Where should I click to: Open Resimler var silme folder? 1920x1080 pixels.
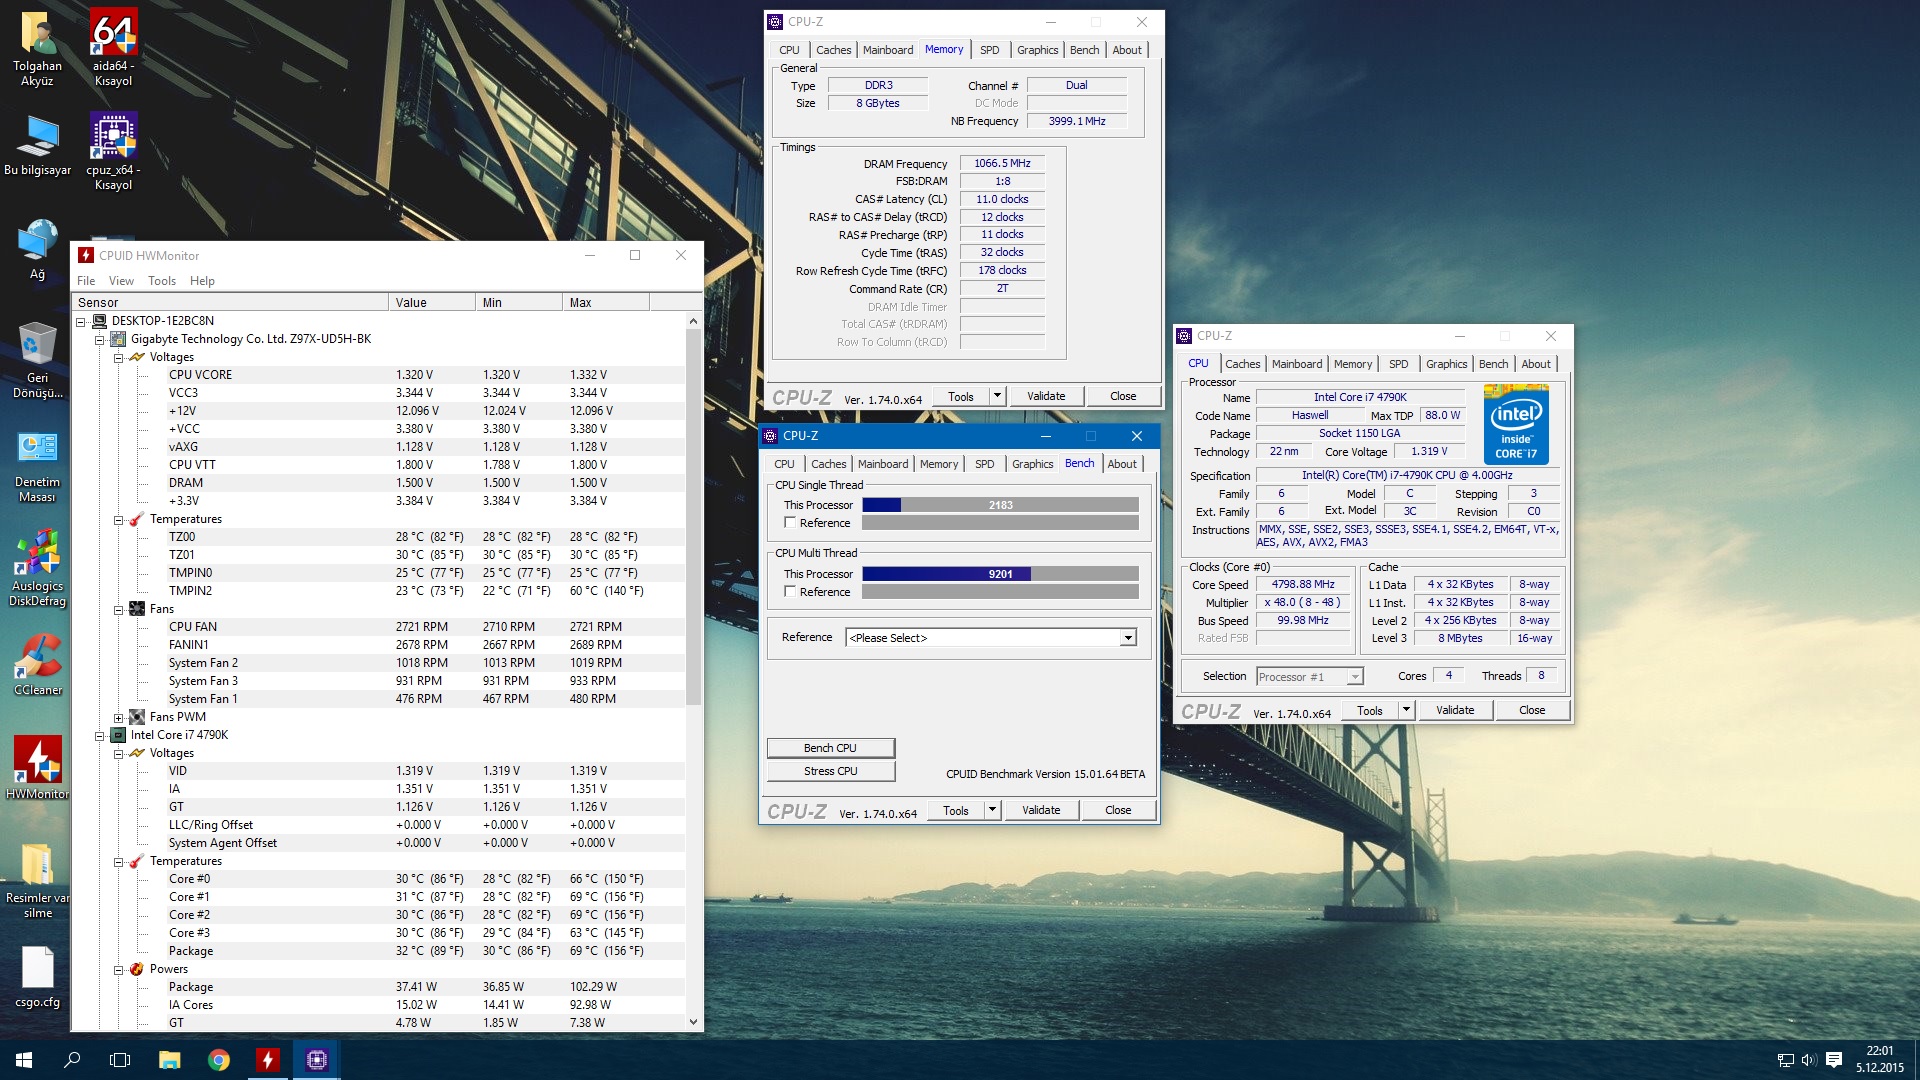pyautogui.click(x=37, y=880)
